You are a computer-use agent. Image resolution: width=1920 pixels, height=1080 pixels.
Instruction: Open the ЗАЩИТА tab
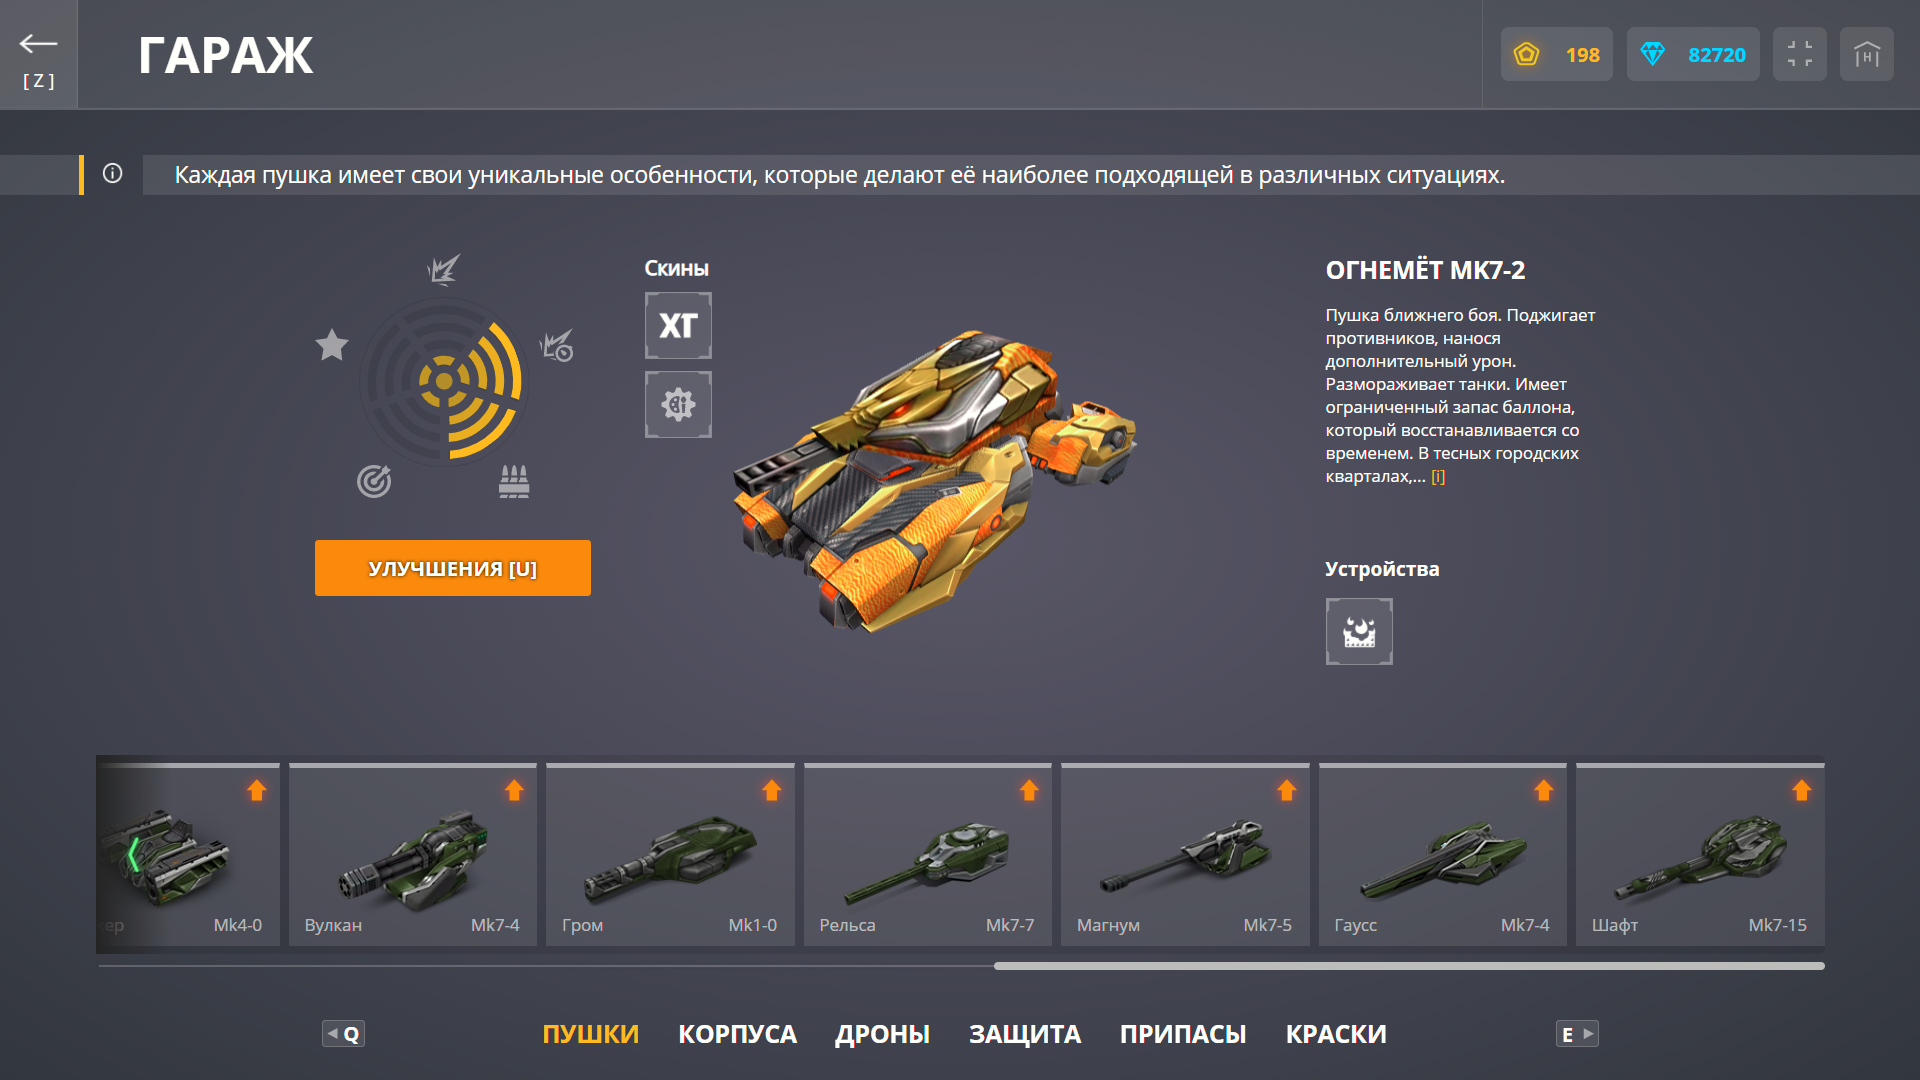[1024, 1034]
